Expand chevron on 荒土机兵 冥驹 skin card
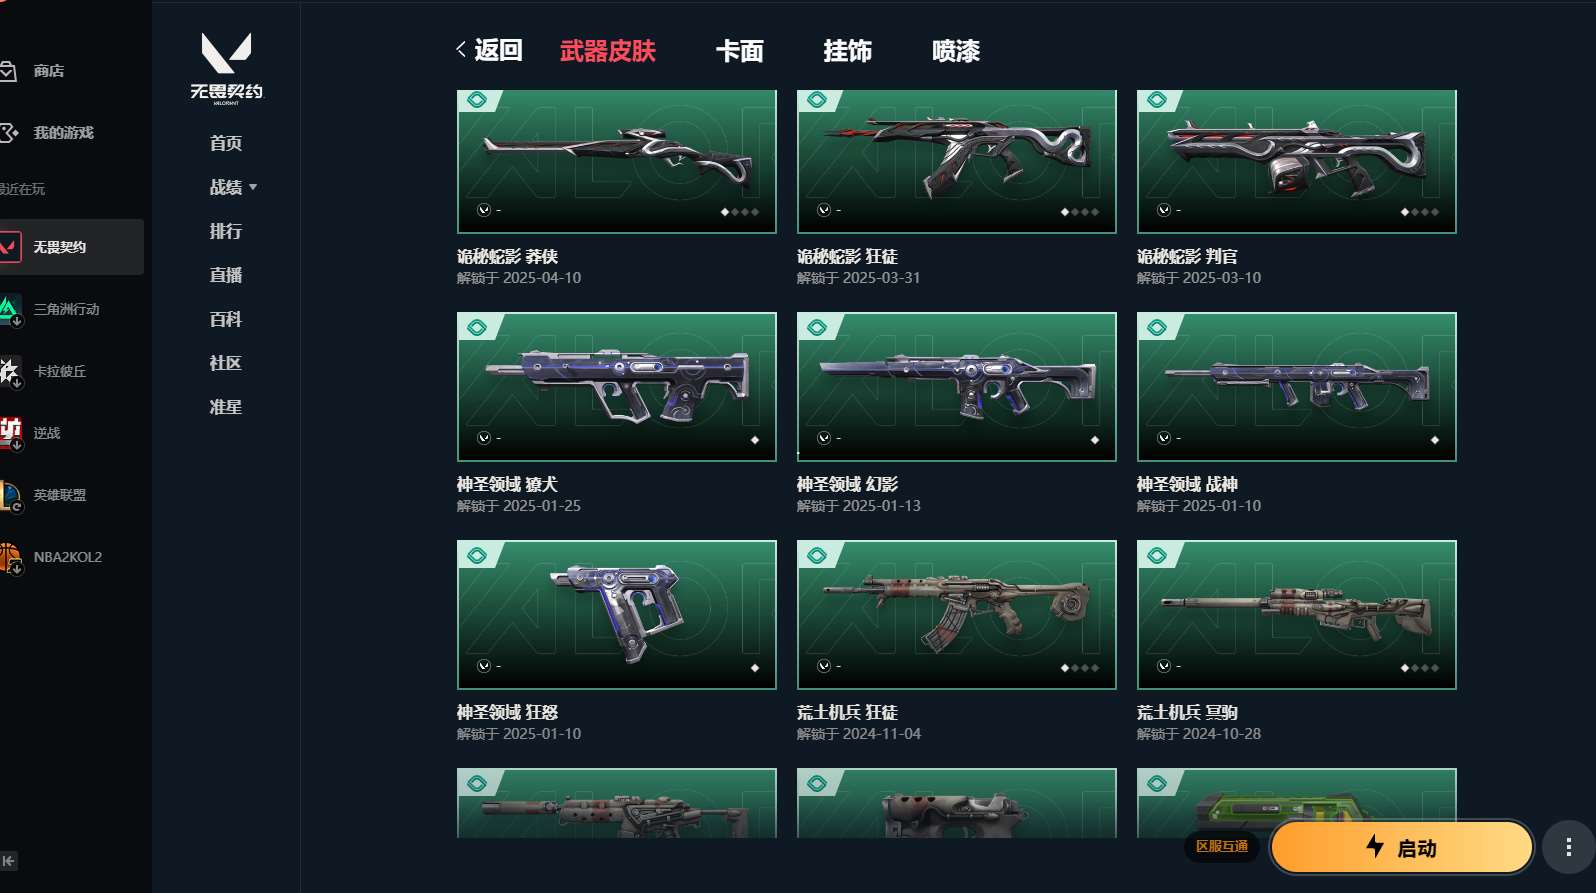 tap(1164, 666)
